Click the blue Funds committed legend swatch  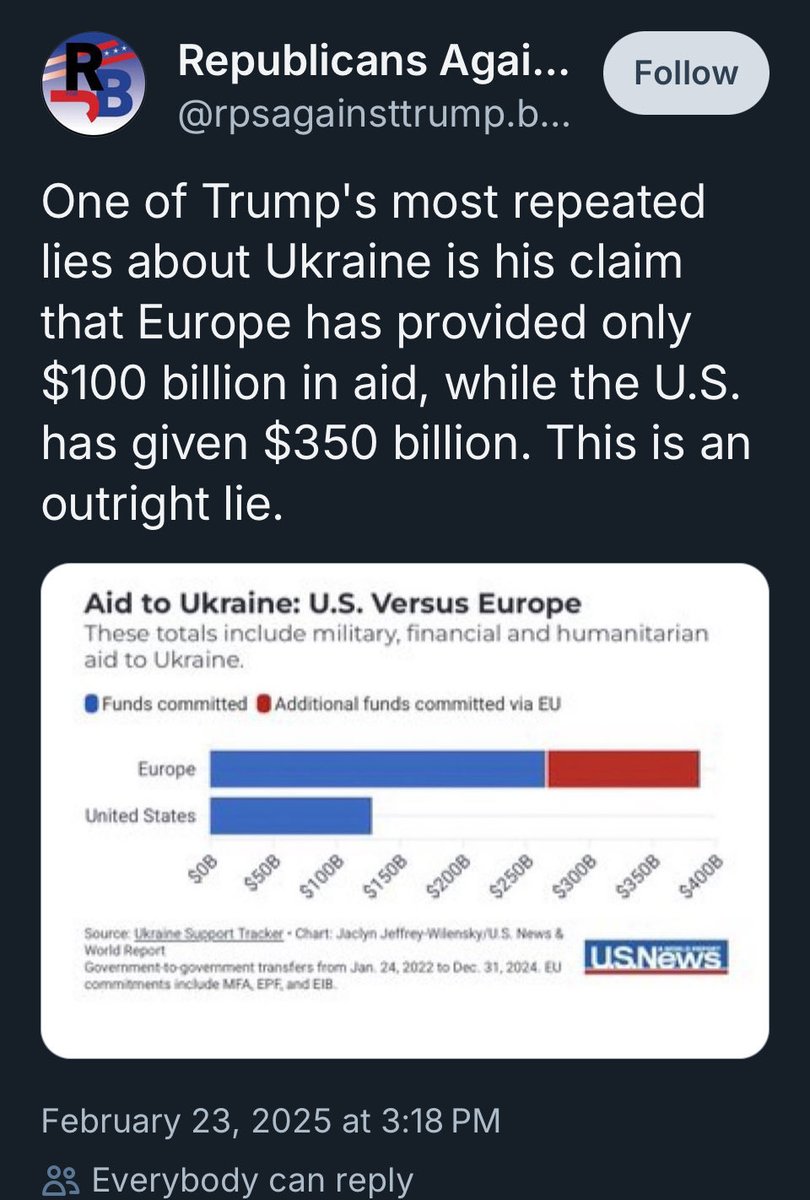coord(93,704)
